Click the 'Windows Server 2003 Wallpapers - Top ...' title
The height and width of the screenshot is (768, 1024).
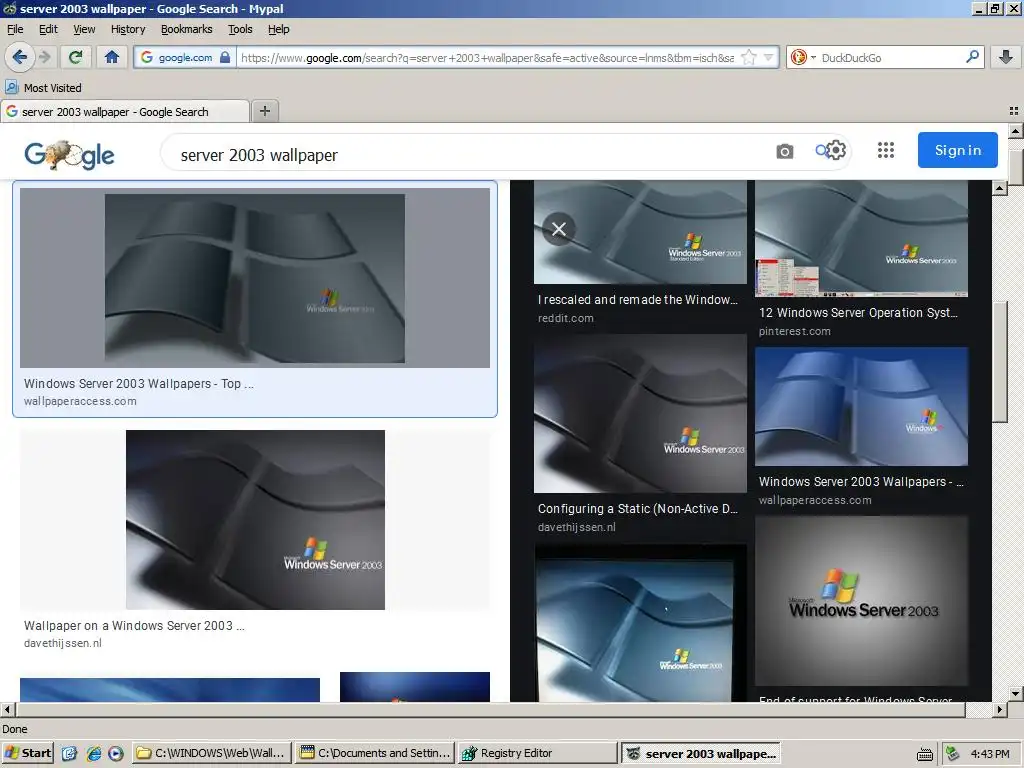coord(138,383)
